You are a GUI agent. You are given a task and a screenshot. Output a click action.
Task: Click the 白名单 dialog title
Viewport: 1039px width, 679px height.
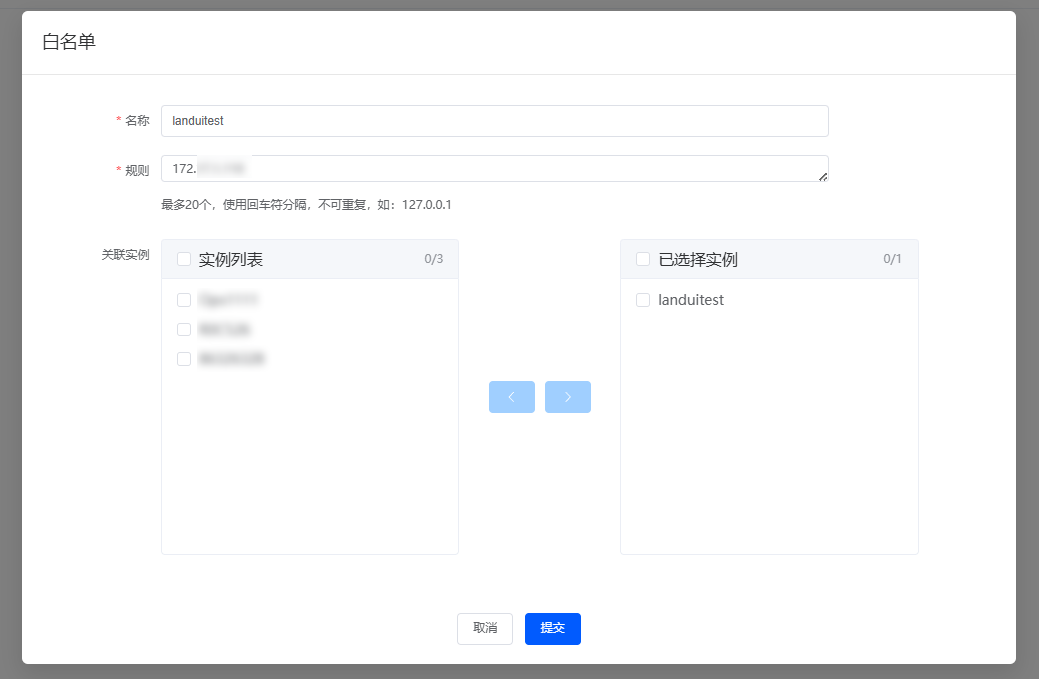(x=69, y=42)
